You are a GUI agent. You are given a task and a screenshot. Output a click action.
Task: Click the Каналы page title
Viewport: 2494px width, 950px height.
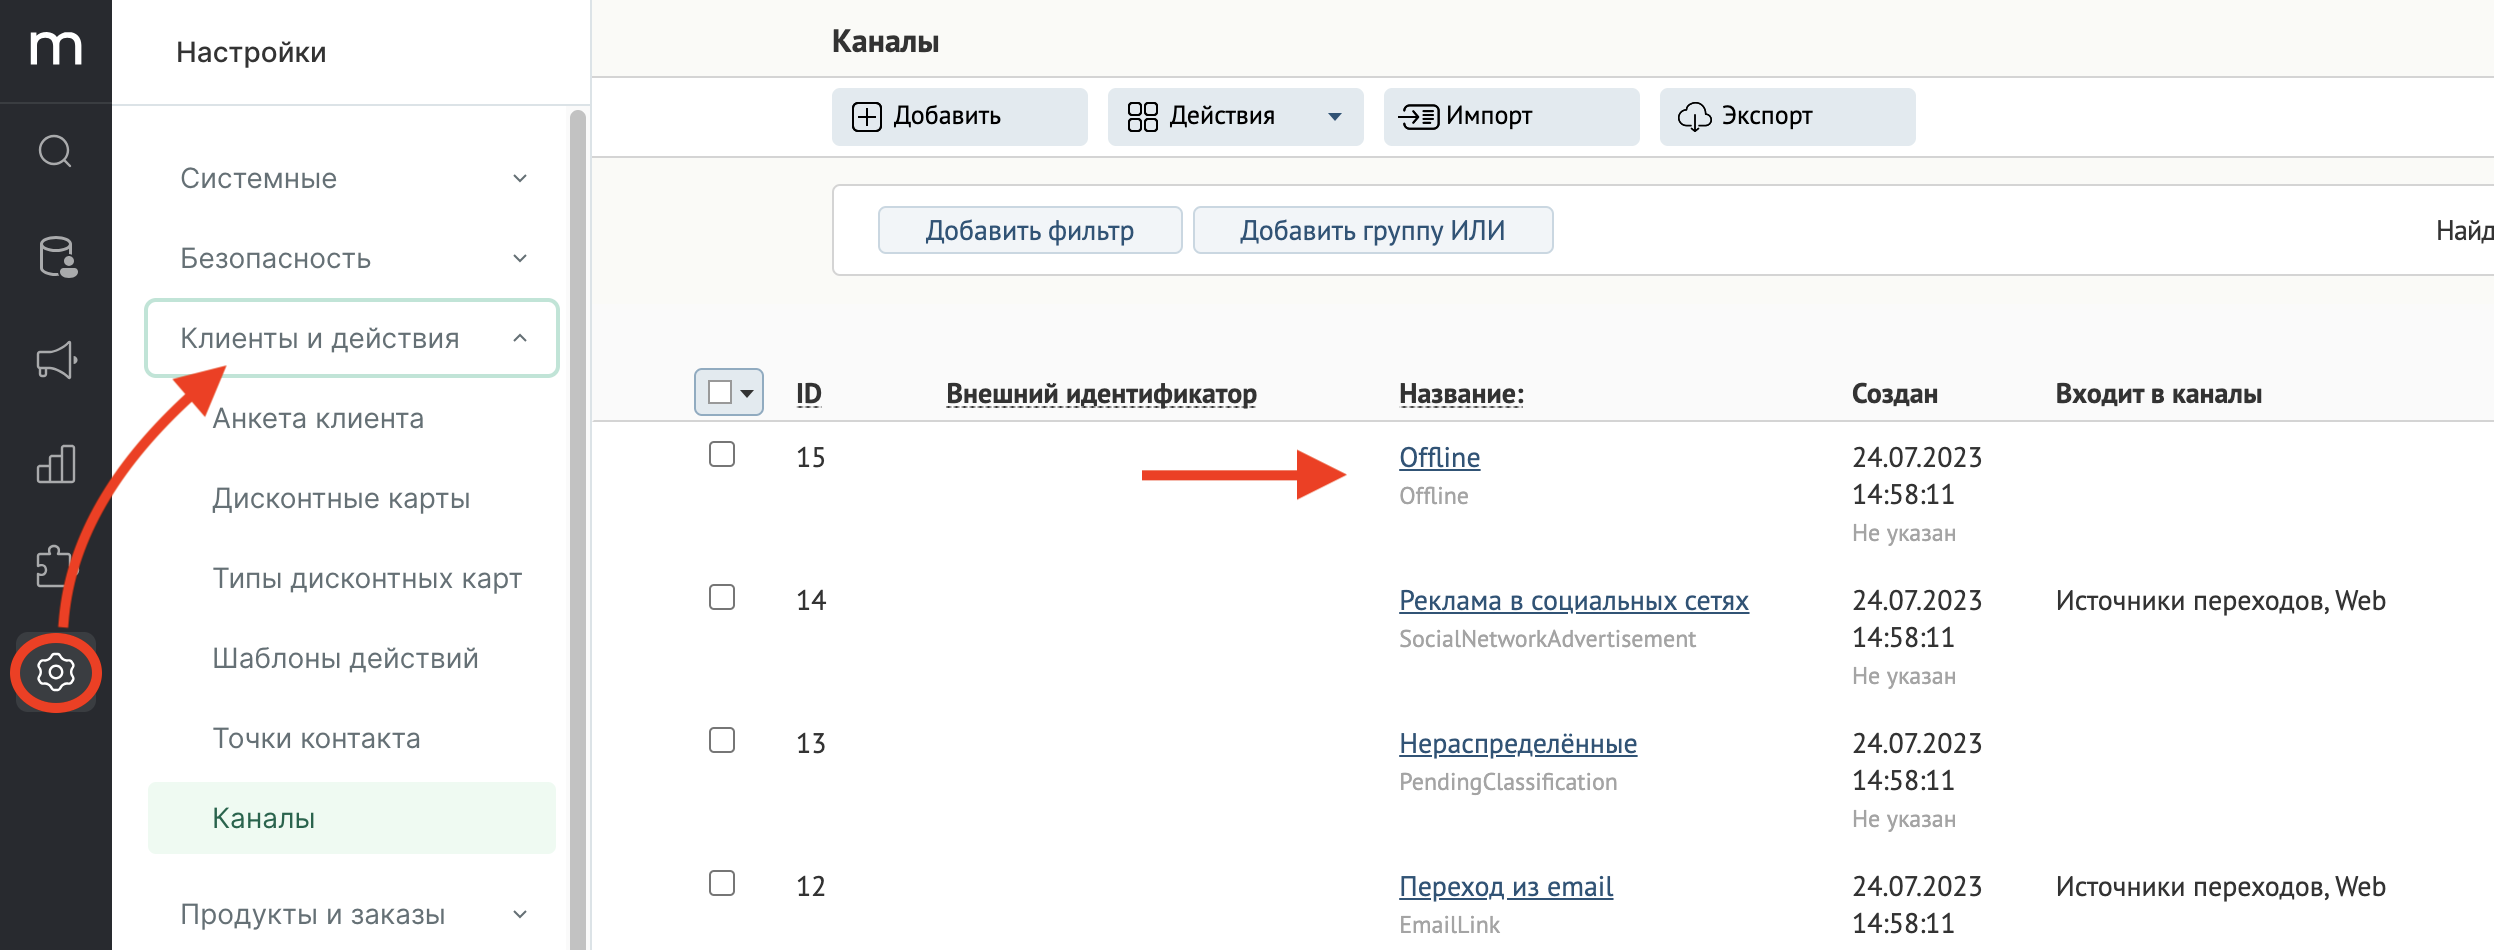(885, 41)
